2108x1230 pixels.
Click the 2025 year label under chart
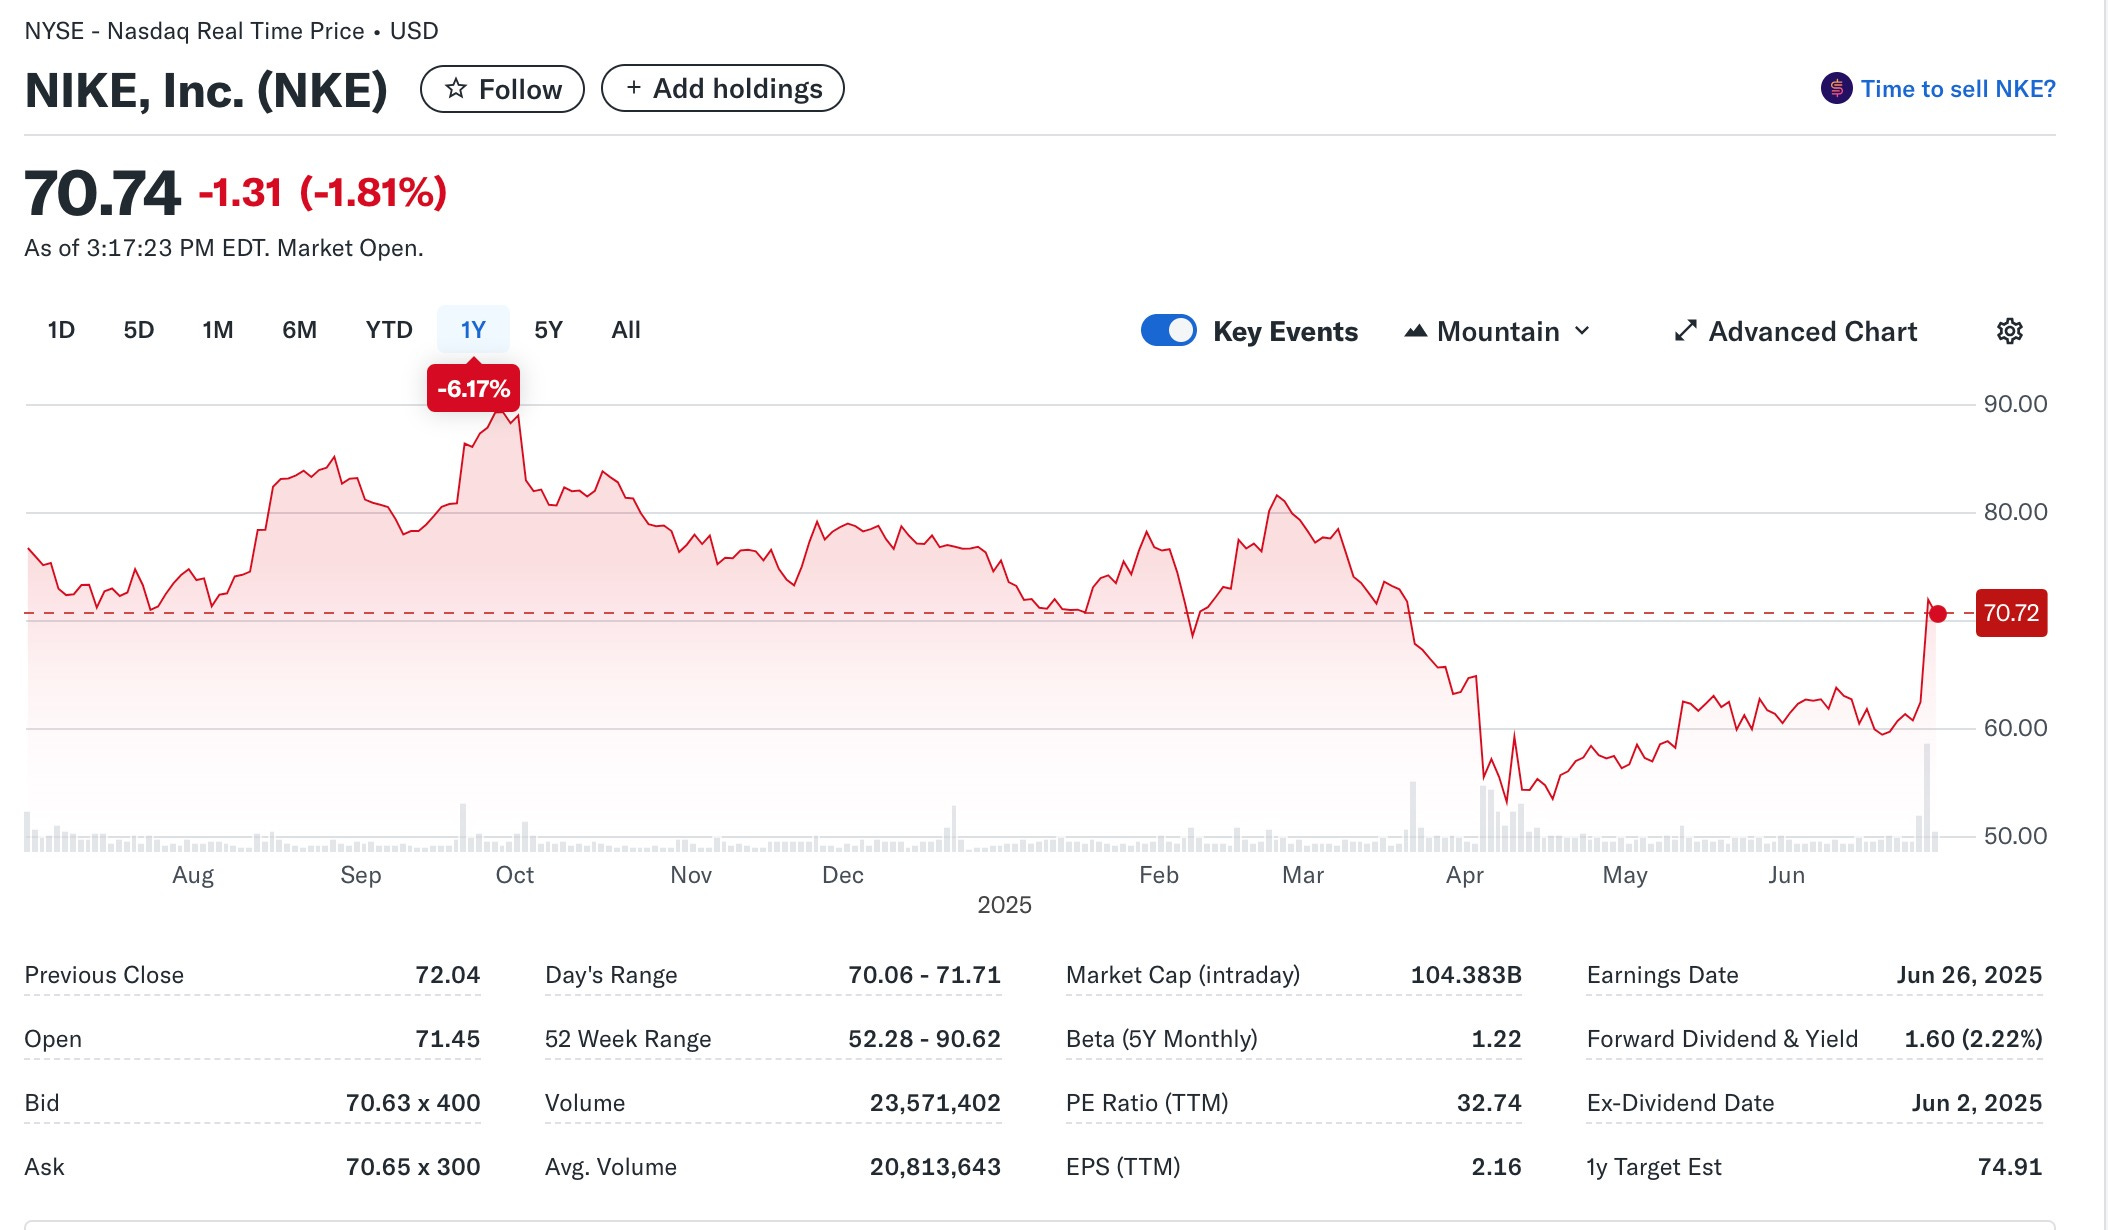point(1004,905)
